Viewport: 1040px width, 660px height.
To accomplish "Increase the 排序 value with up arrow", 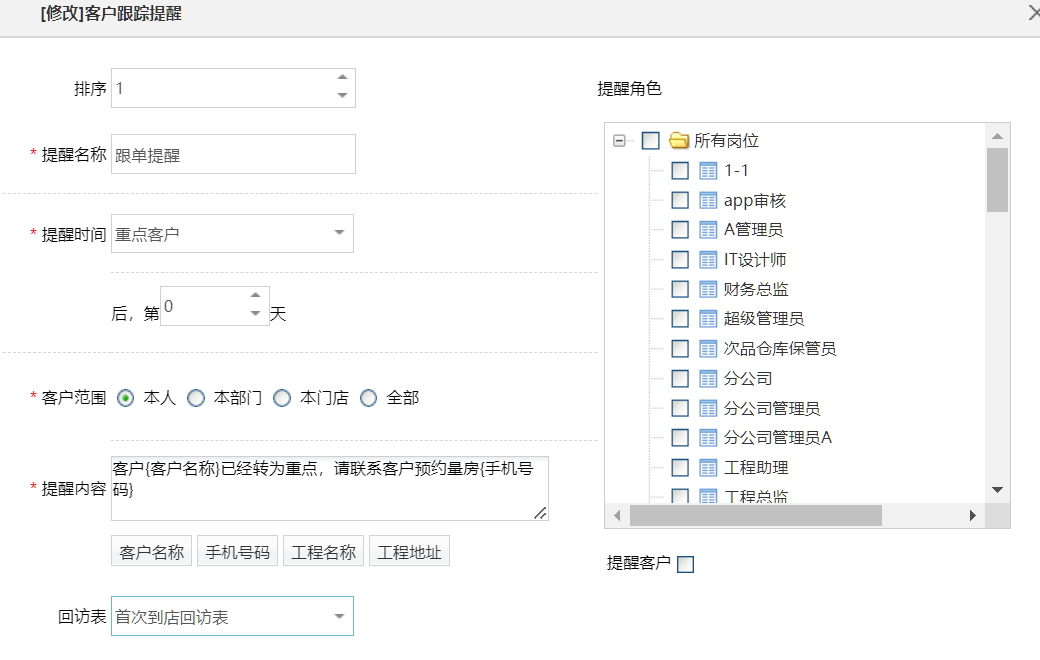I will [x=342, y=78].
